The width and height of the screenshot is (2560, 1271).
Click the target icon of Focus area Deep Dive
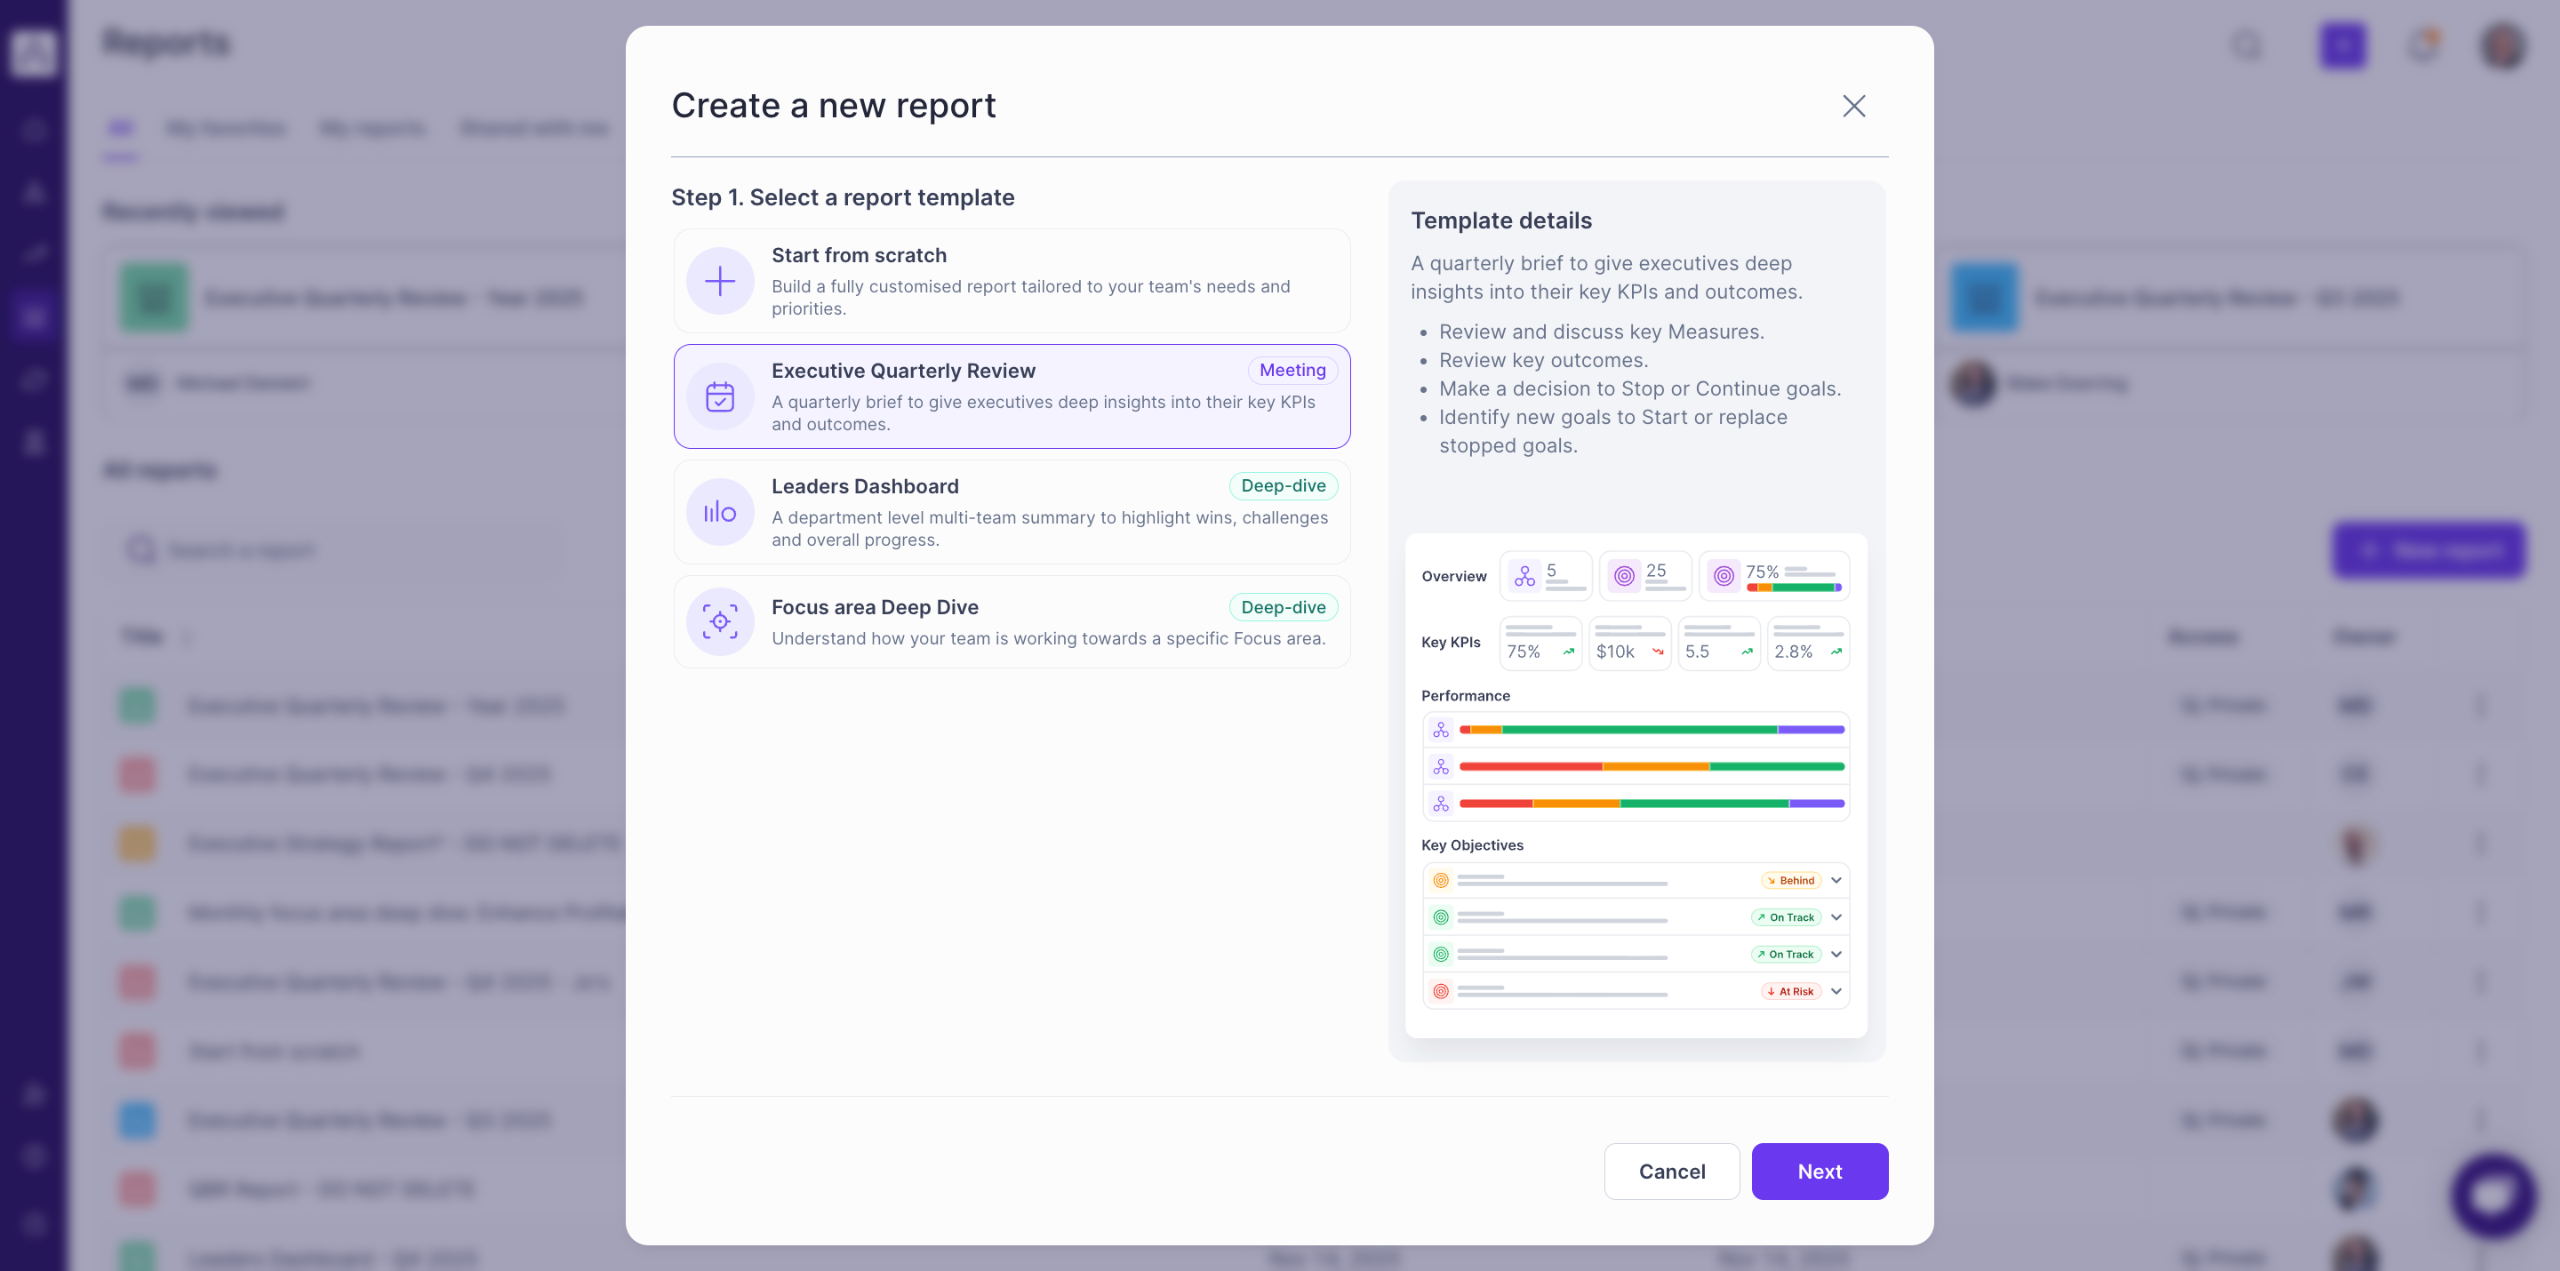pyautogui.click(x=719, y=621)
